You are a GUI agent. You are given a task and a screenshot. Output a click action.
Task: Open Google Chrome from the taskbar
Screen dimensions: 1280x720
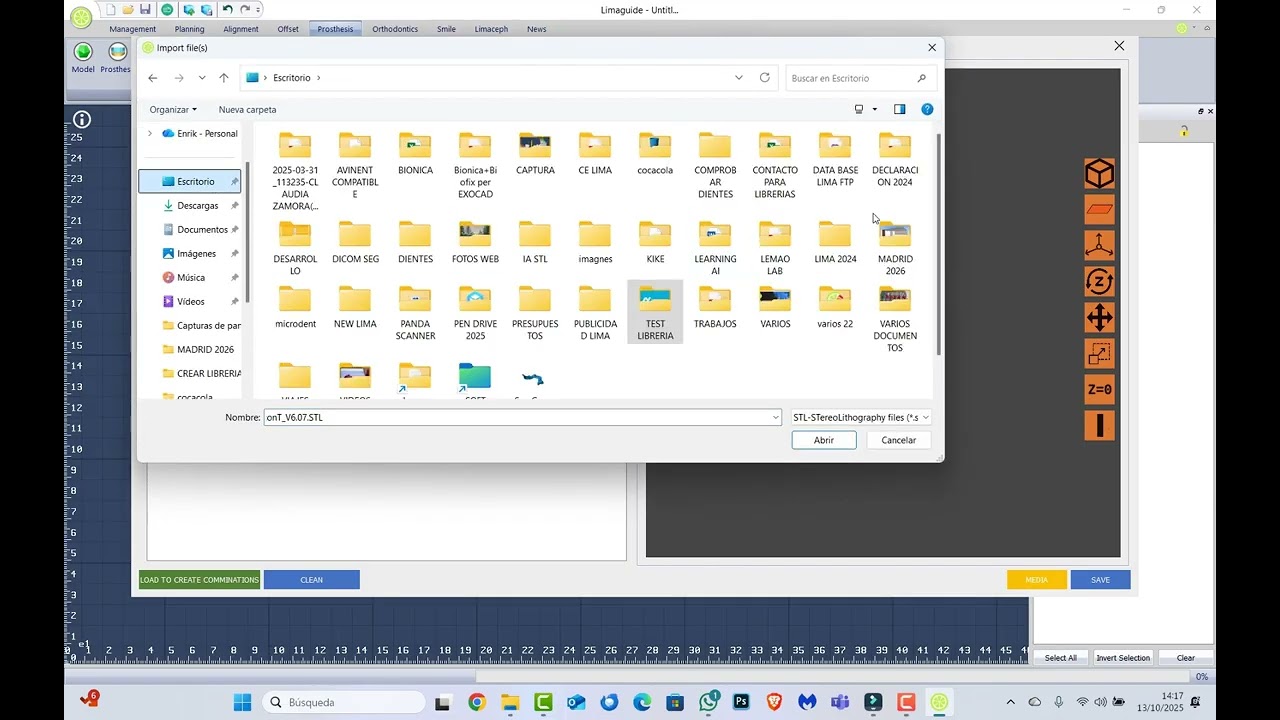[477, 702]
